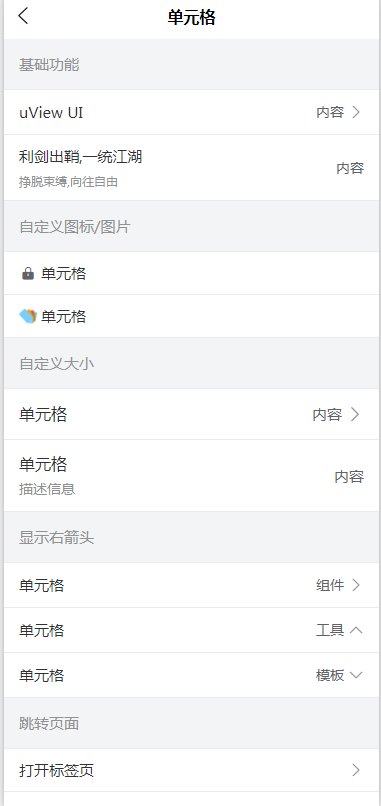Click the 内容 value in uView UI row
This screenshot has width=381, height=806.
point(330,112)
